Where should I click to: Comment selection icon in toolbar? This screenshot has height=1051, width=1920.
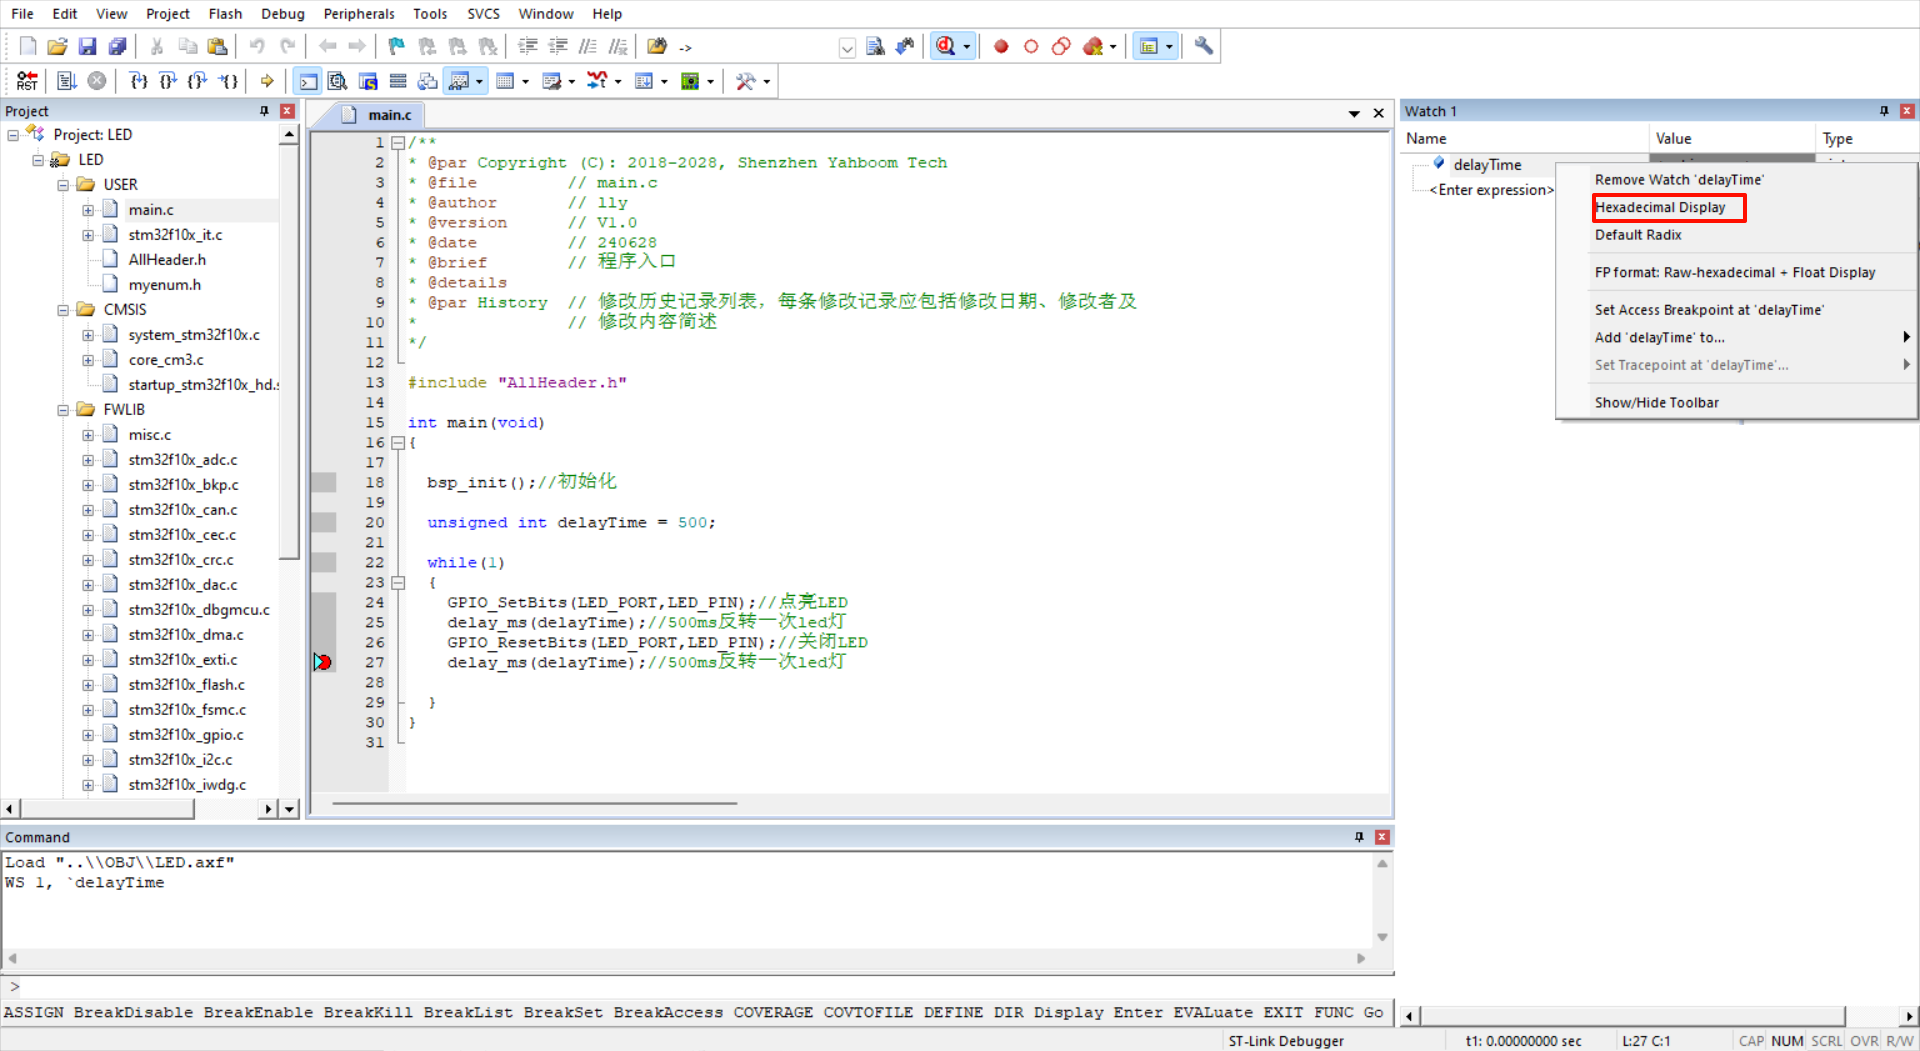[x=588, y=46]
